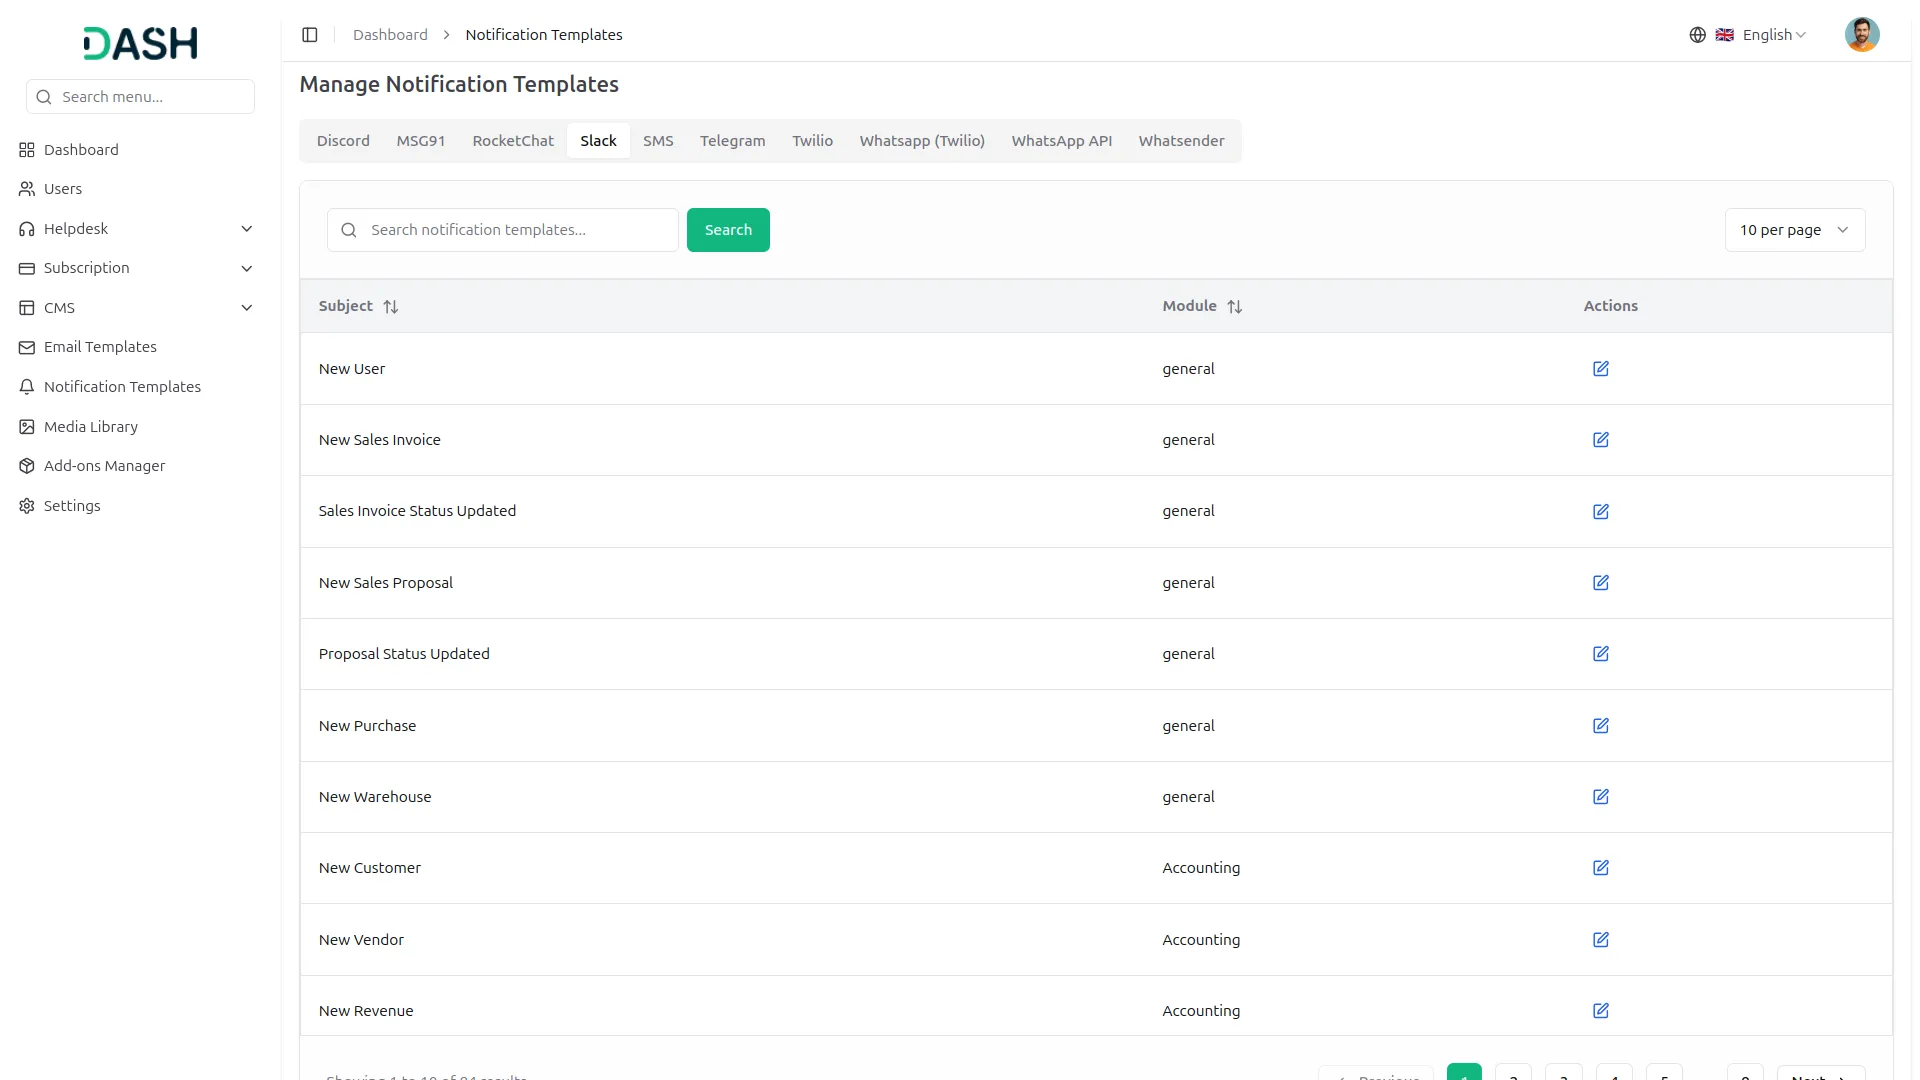Toggle the sidebar collapse icon near breadcrumb
This screenshot has height=1080, width=1920.
pos(310,34)
